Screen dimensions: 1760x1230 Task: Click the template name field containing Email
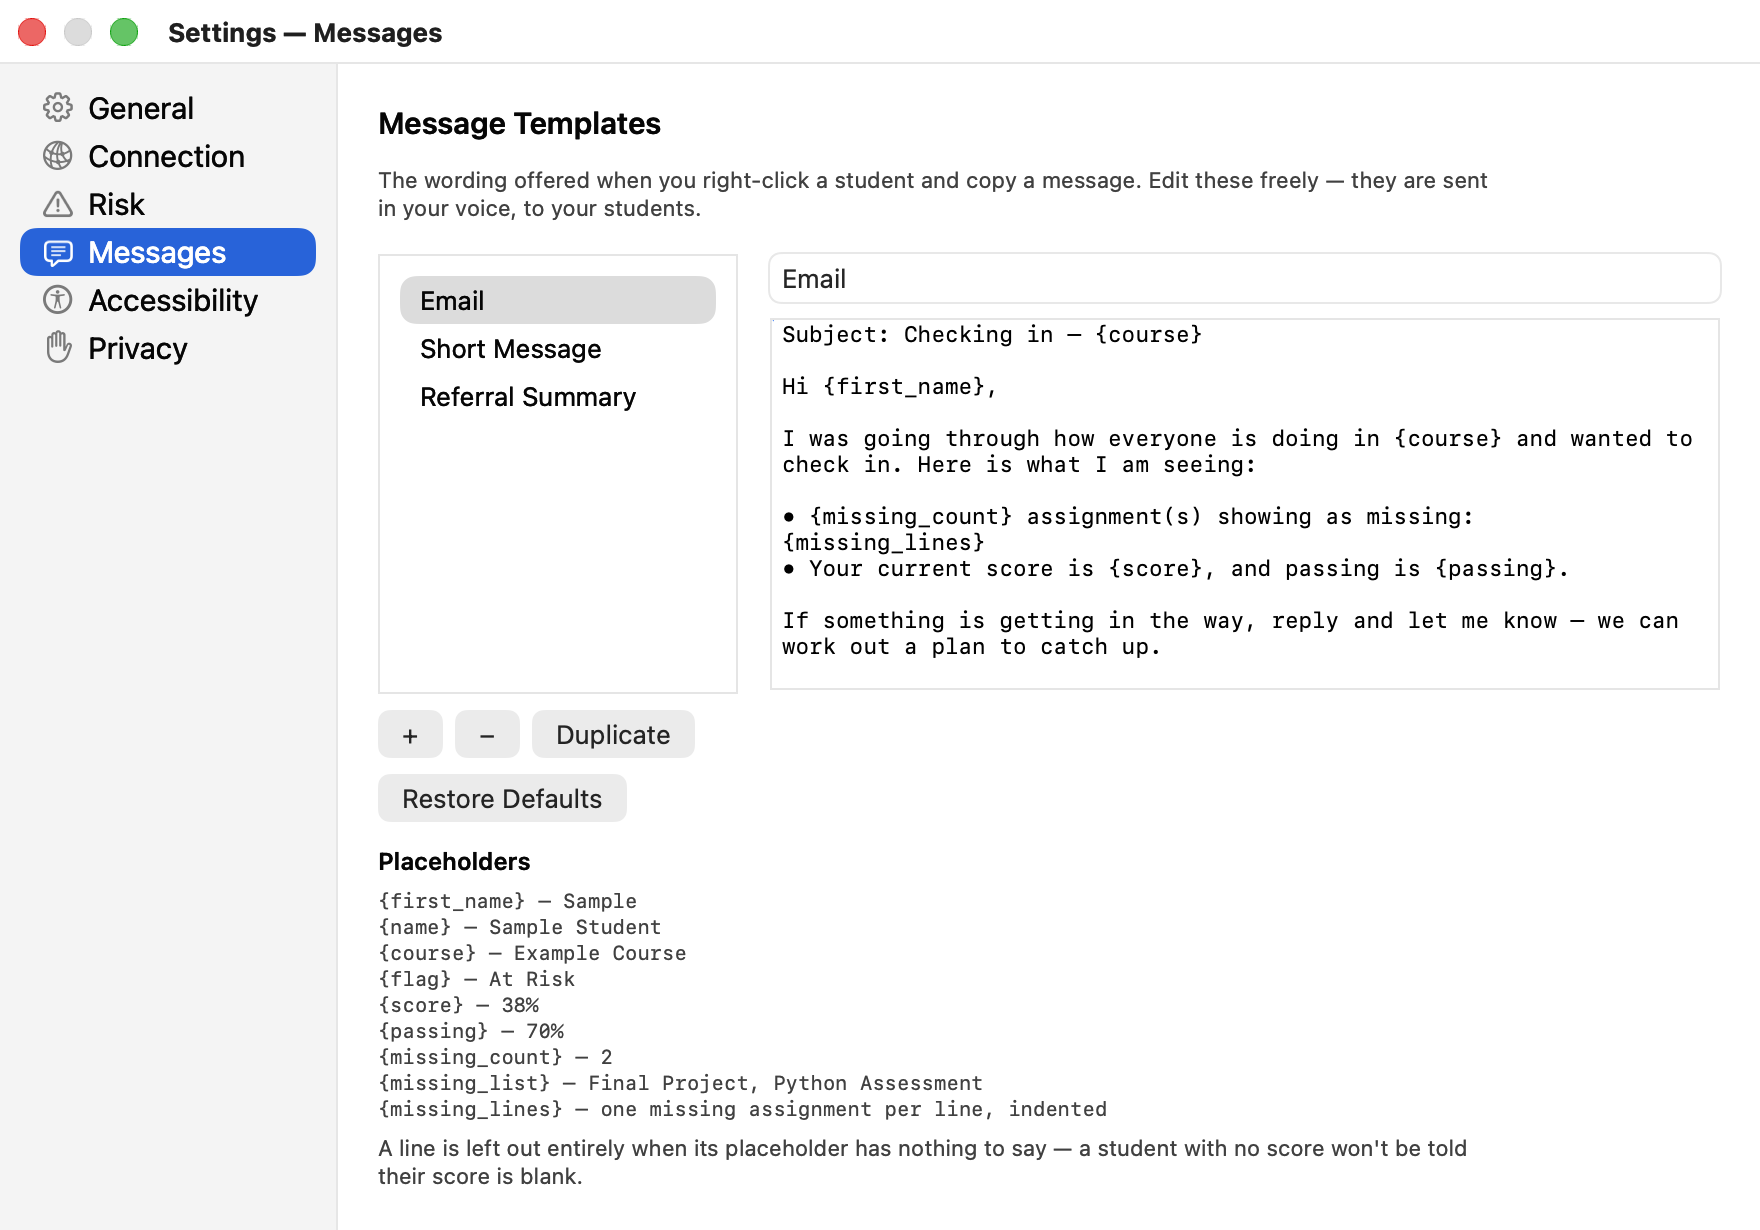tap(1245, 278)
